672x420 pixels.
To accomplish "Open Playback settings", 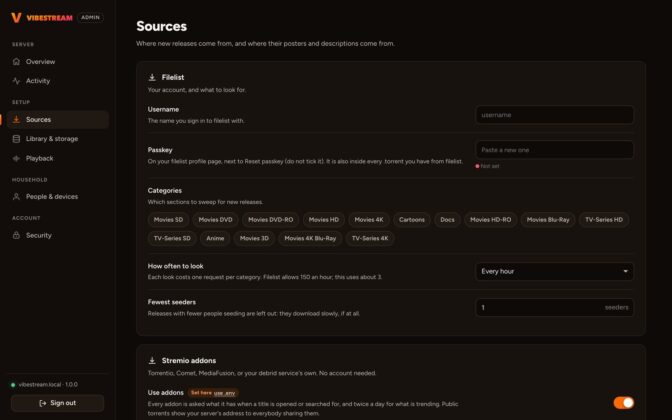I will 58,158.
